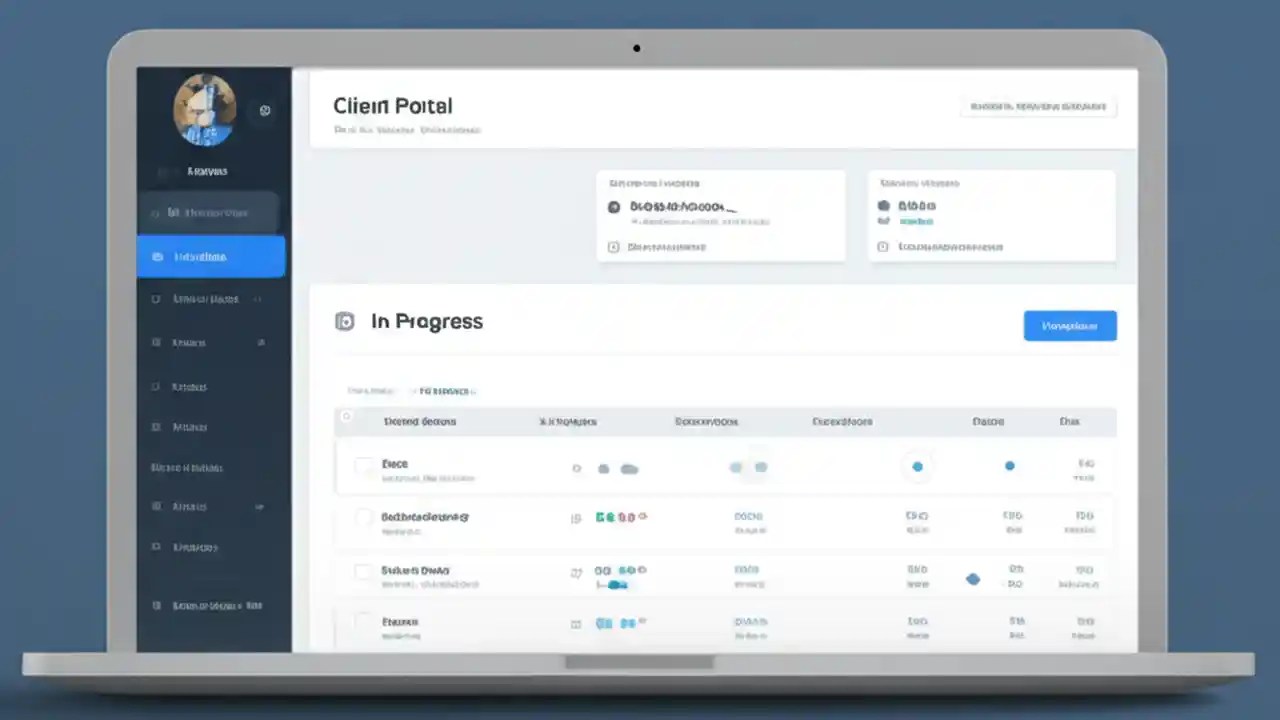This screenshot has width=1280, height=720.
Task: Click the blue progress bar in the third row
Action: [x=615, y=585]
